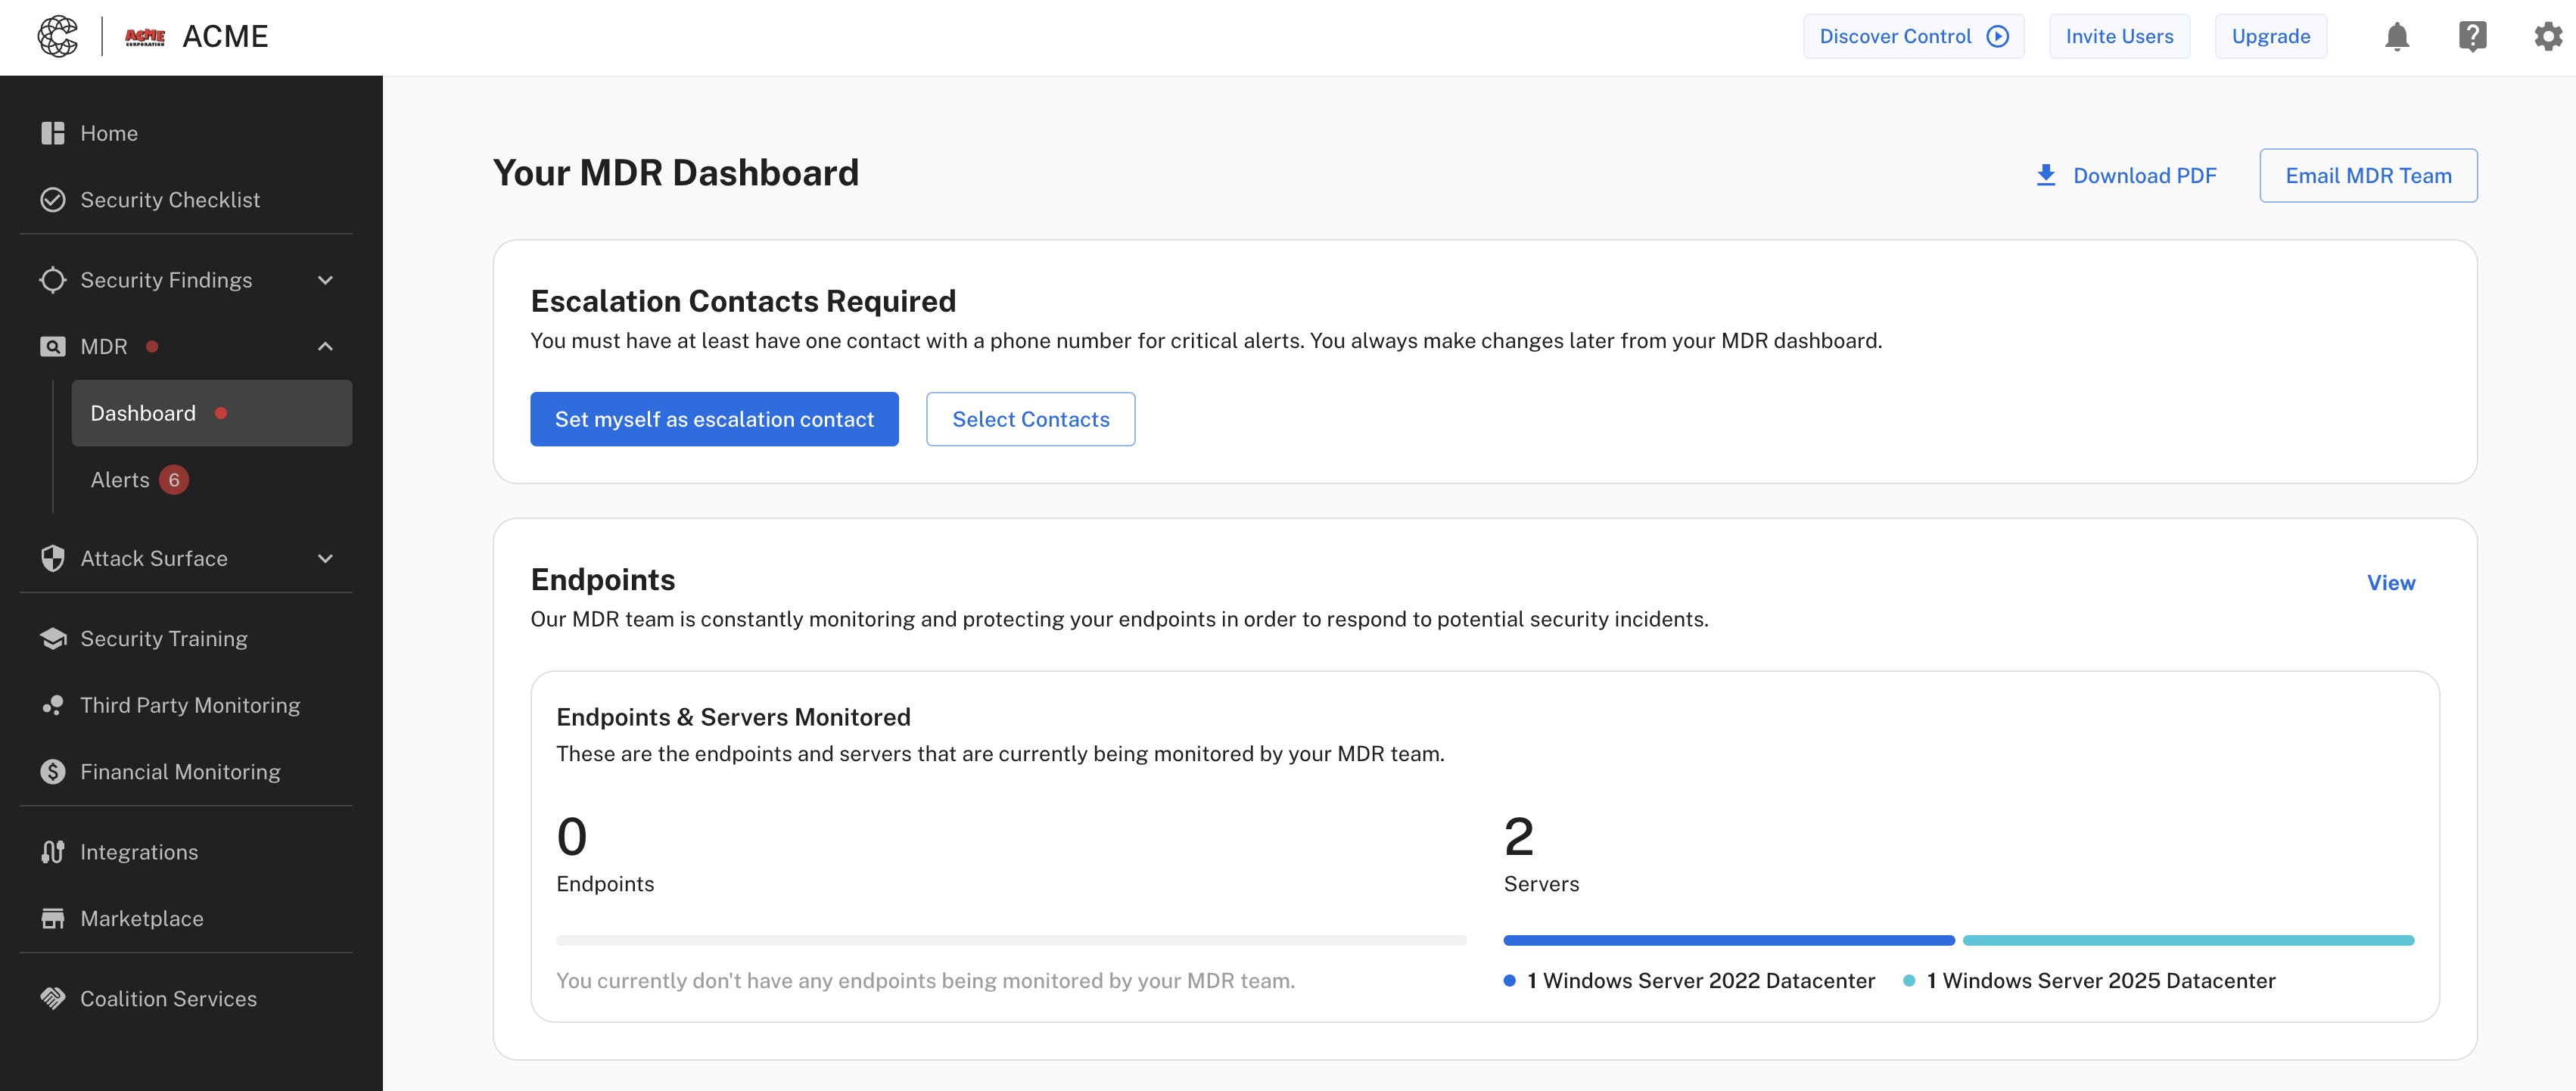The image size is (2576, 1091).
Task: Click the Home dashboard icon
Action: [53, 133]
